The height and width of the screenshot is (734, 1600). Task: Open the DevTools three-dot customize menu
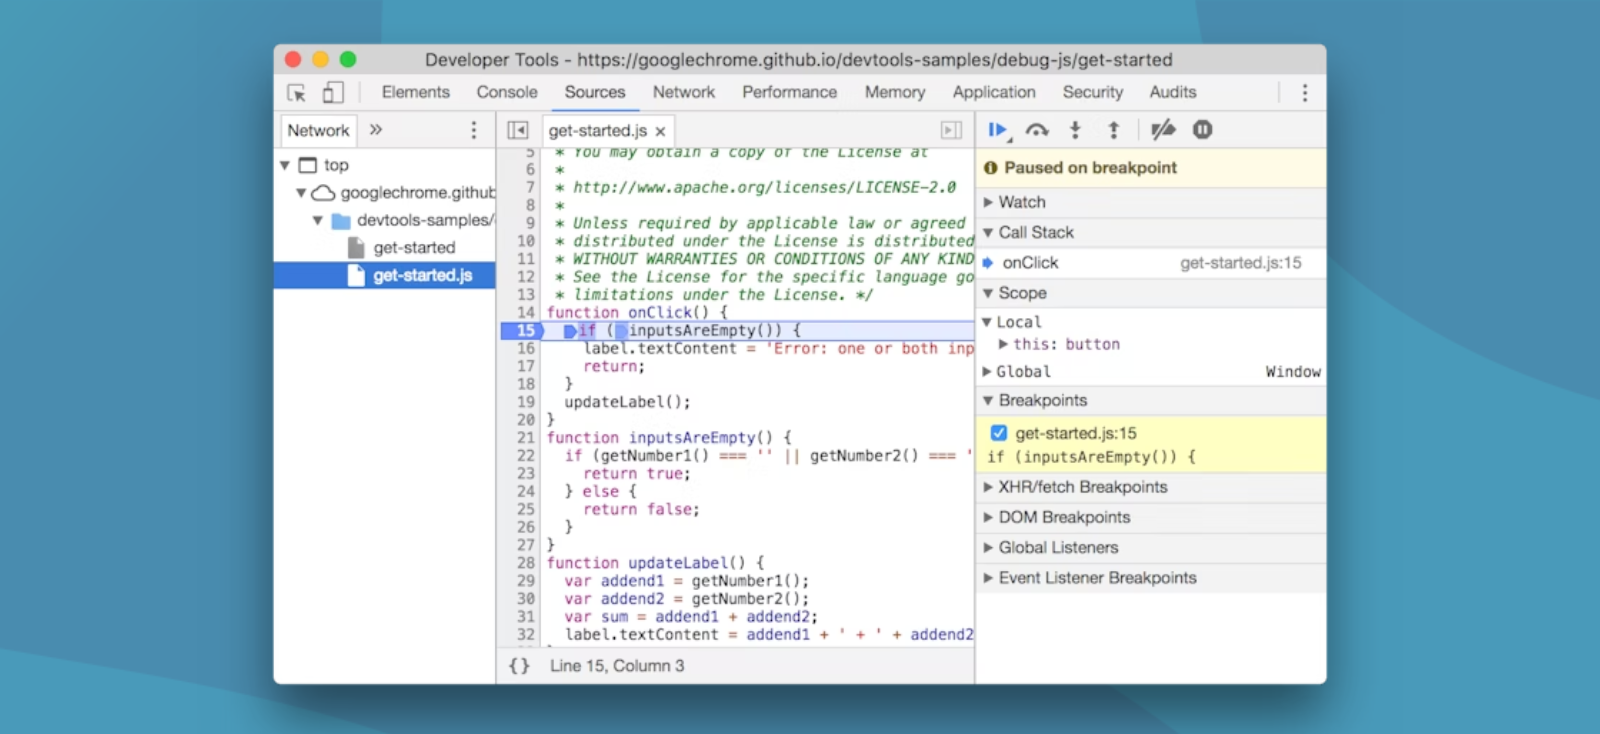pos(1304,93)
